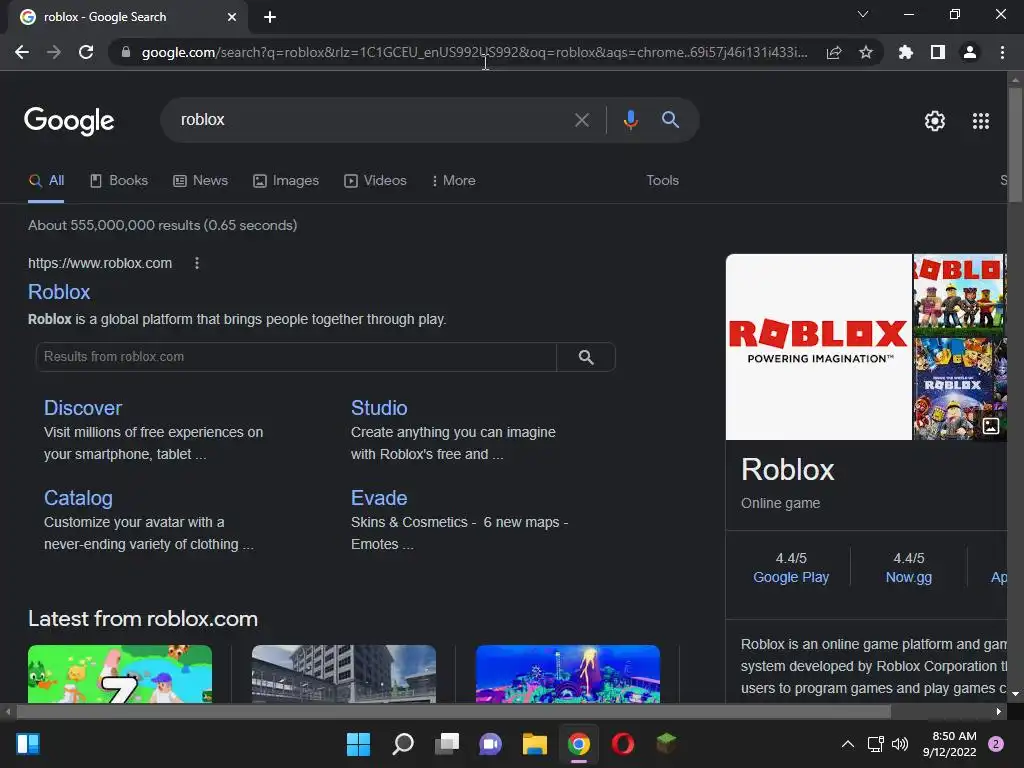Open the Roblox Powering Imagination logo image
This screenshot has width=1024, height=768.
818,347
